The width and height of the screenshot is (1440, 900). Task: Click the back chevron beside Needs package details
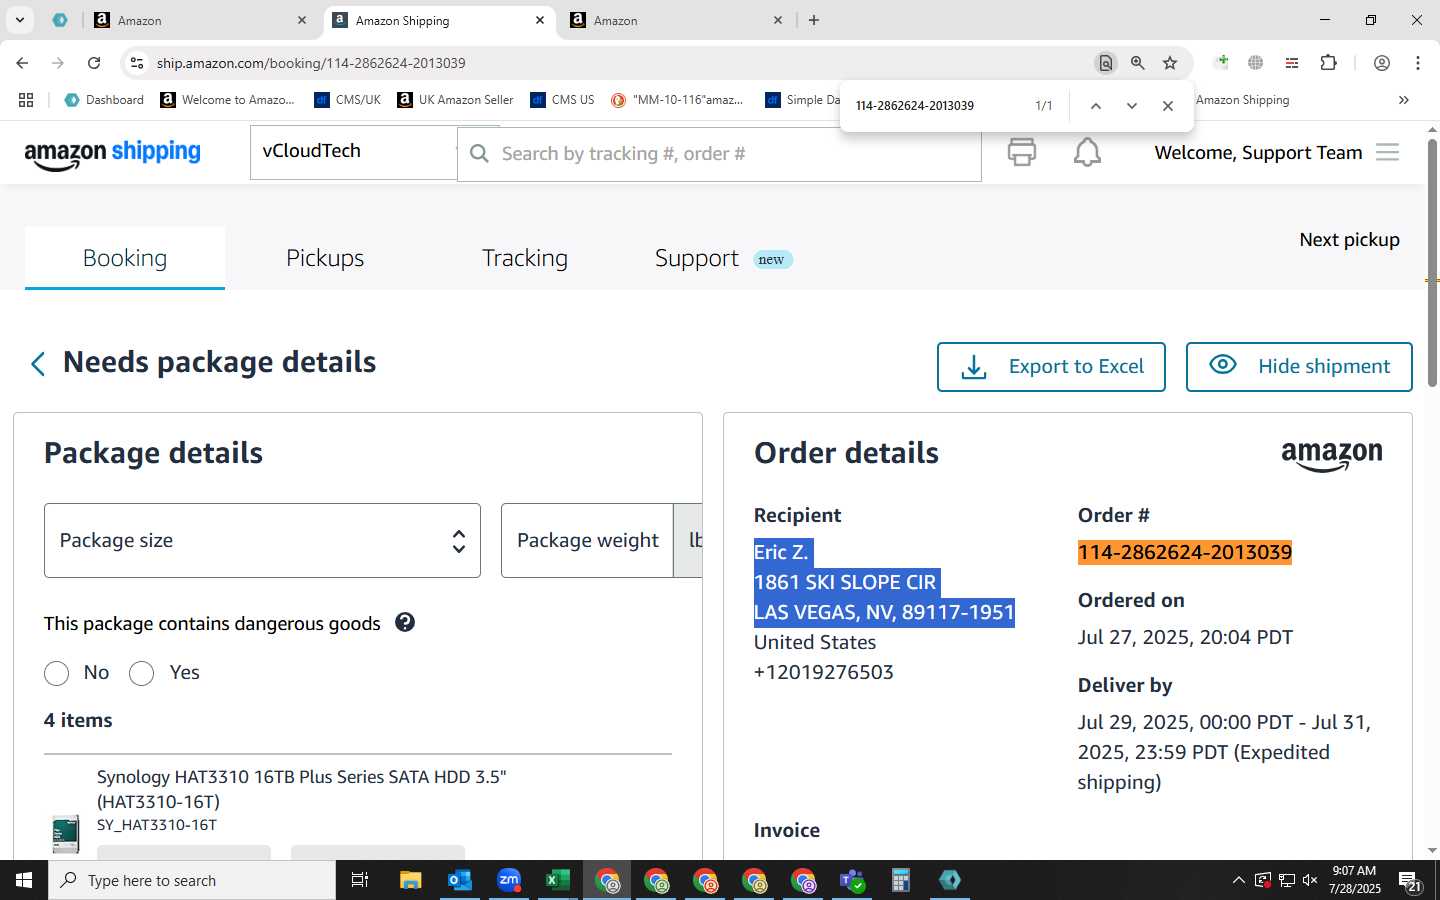tap(38, 363)
